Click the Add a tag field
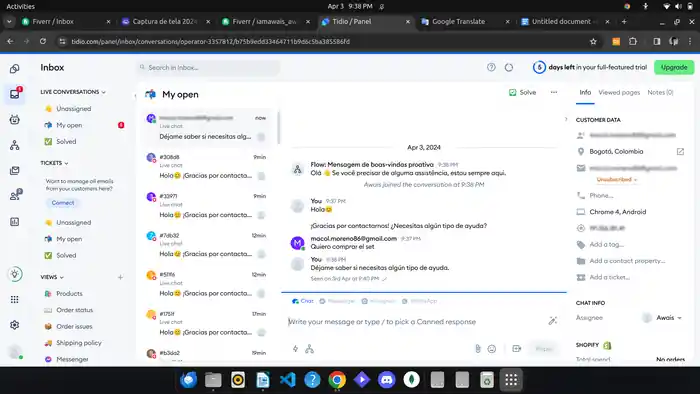Screen dimensions: 700x394 (606, 245)
